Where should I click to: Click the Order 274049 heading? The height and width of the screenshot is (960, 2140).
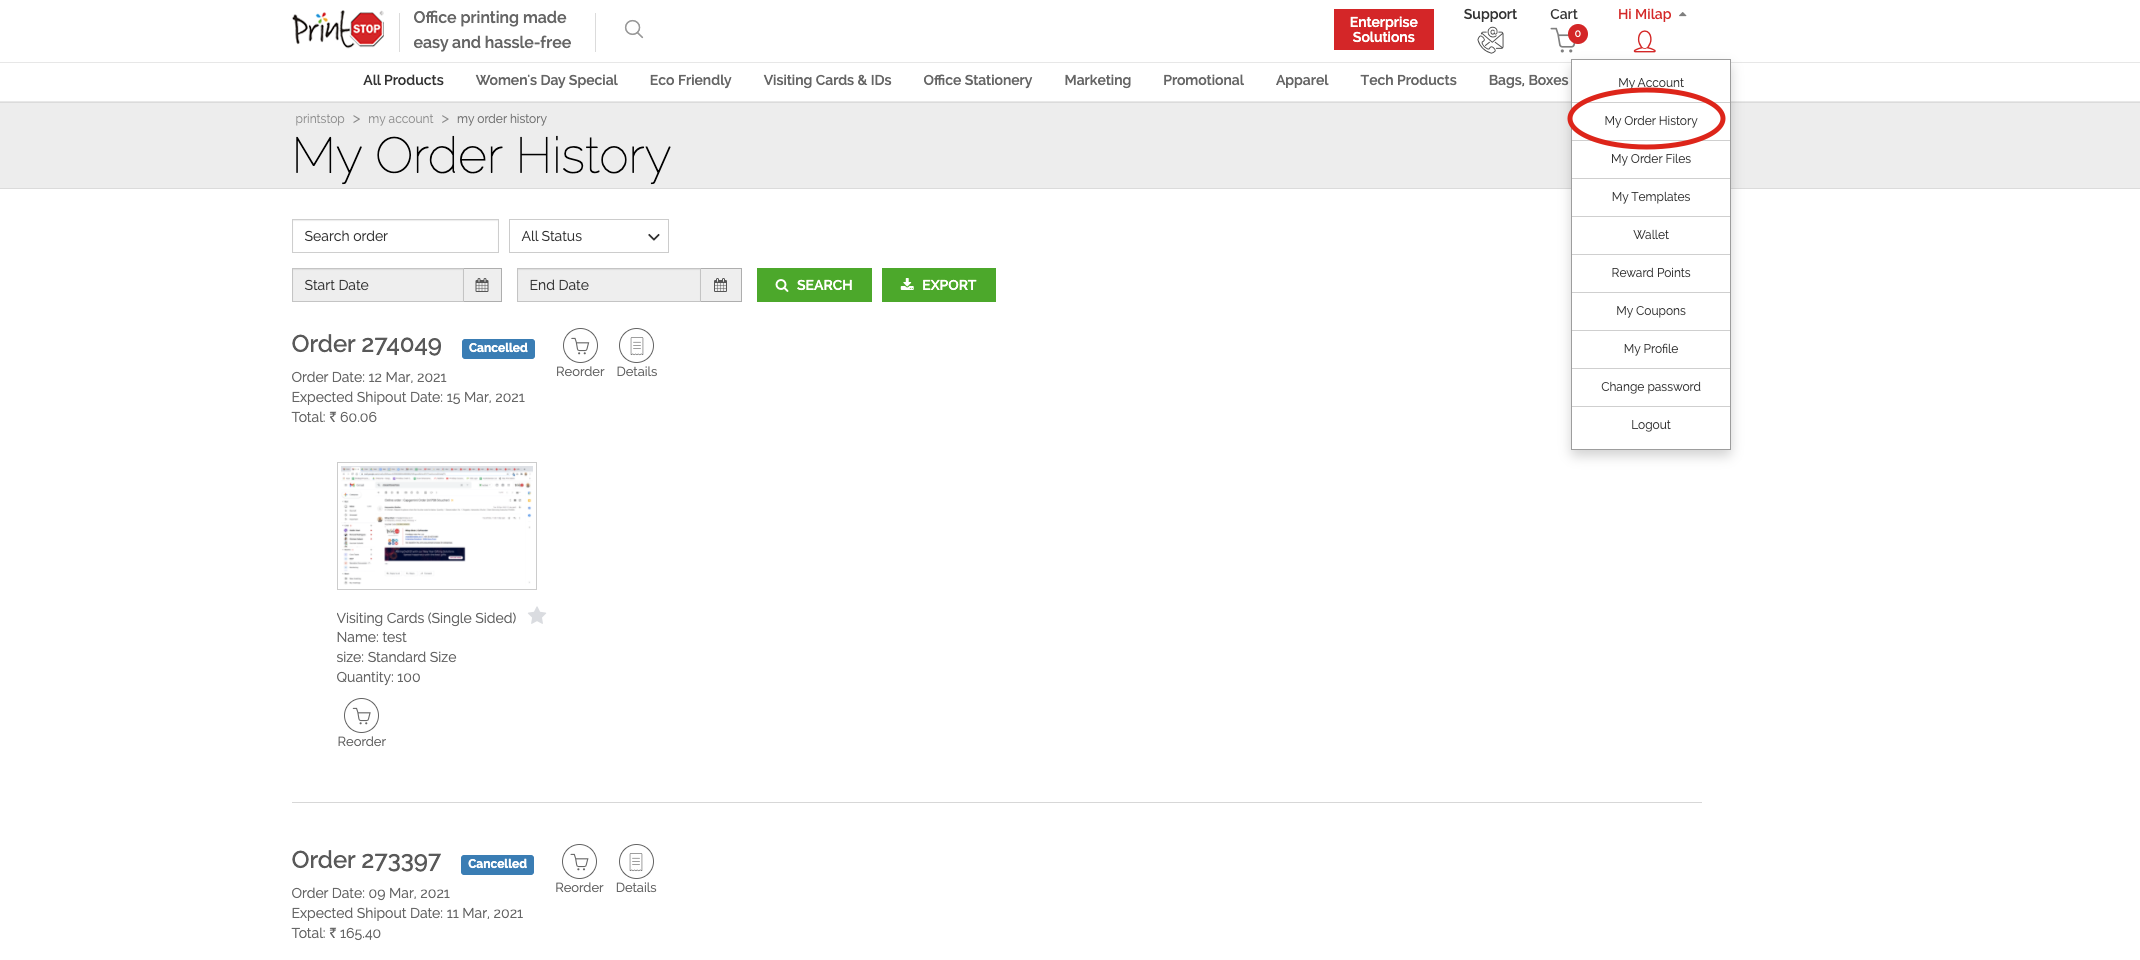pos(367,345)
